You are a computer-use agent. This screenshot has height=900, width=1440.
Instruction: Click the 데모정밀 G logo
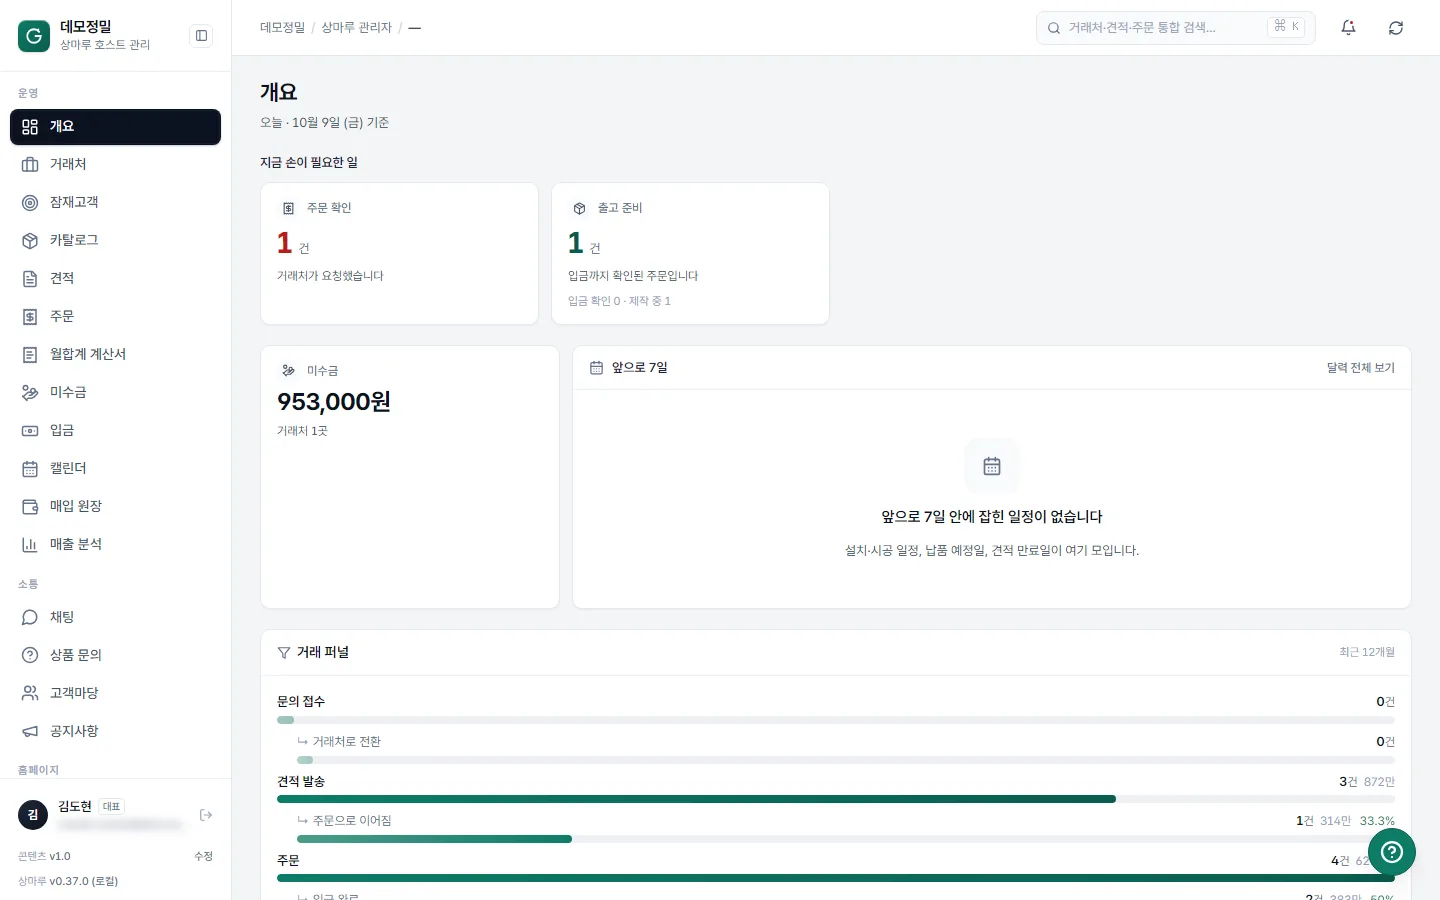point(34,36)
